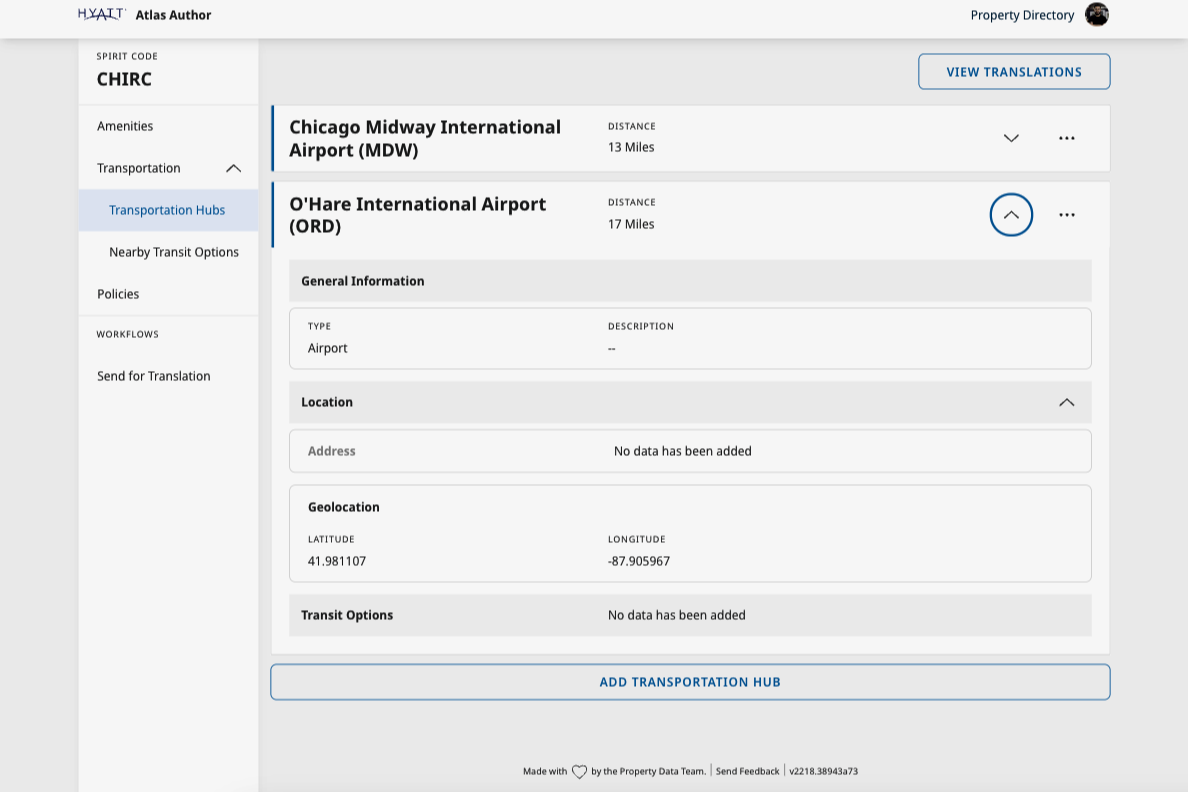The image size is (1188, 792).
Task: Click longitude value -87.905967
Action: (639, 562)
